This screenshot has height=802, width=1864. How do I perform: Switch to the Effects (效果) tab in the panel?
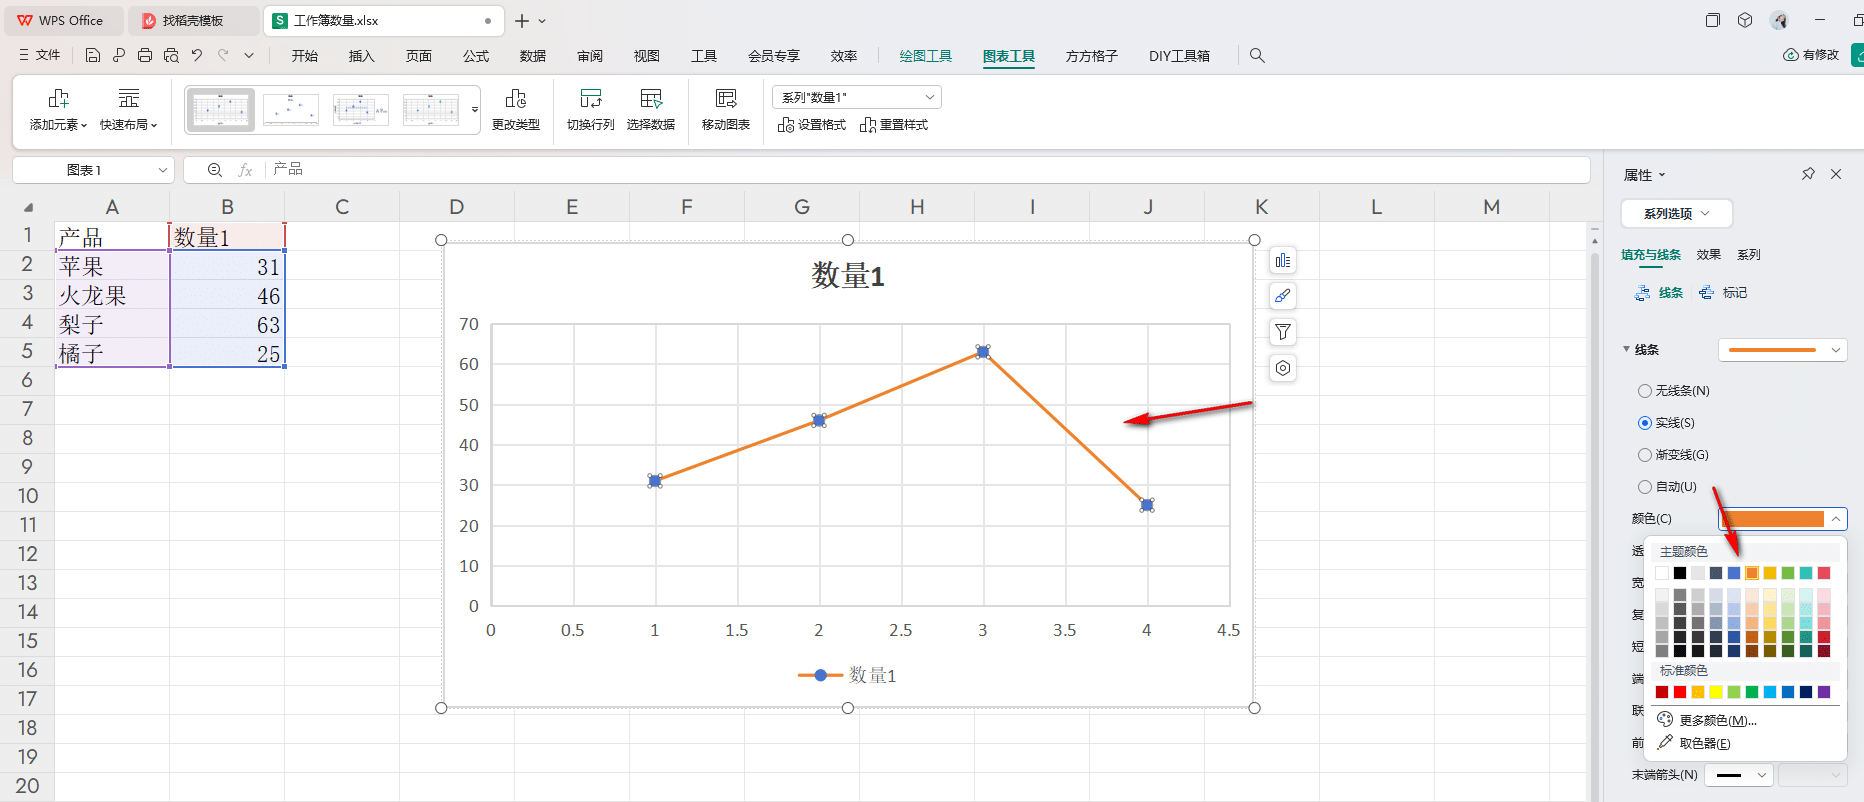(1709, 255)
